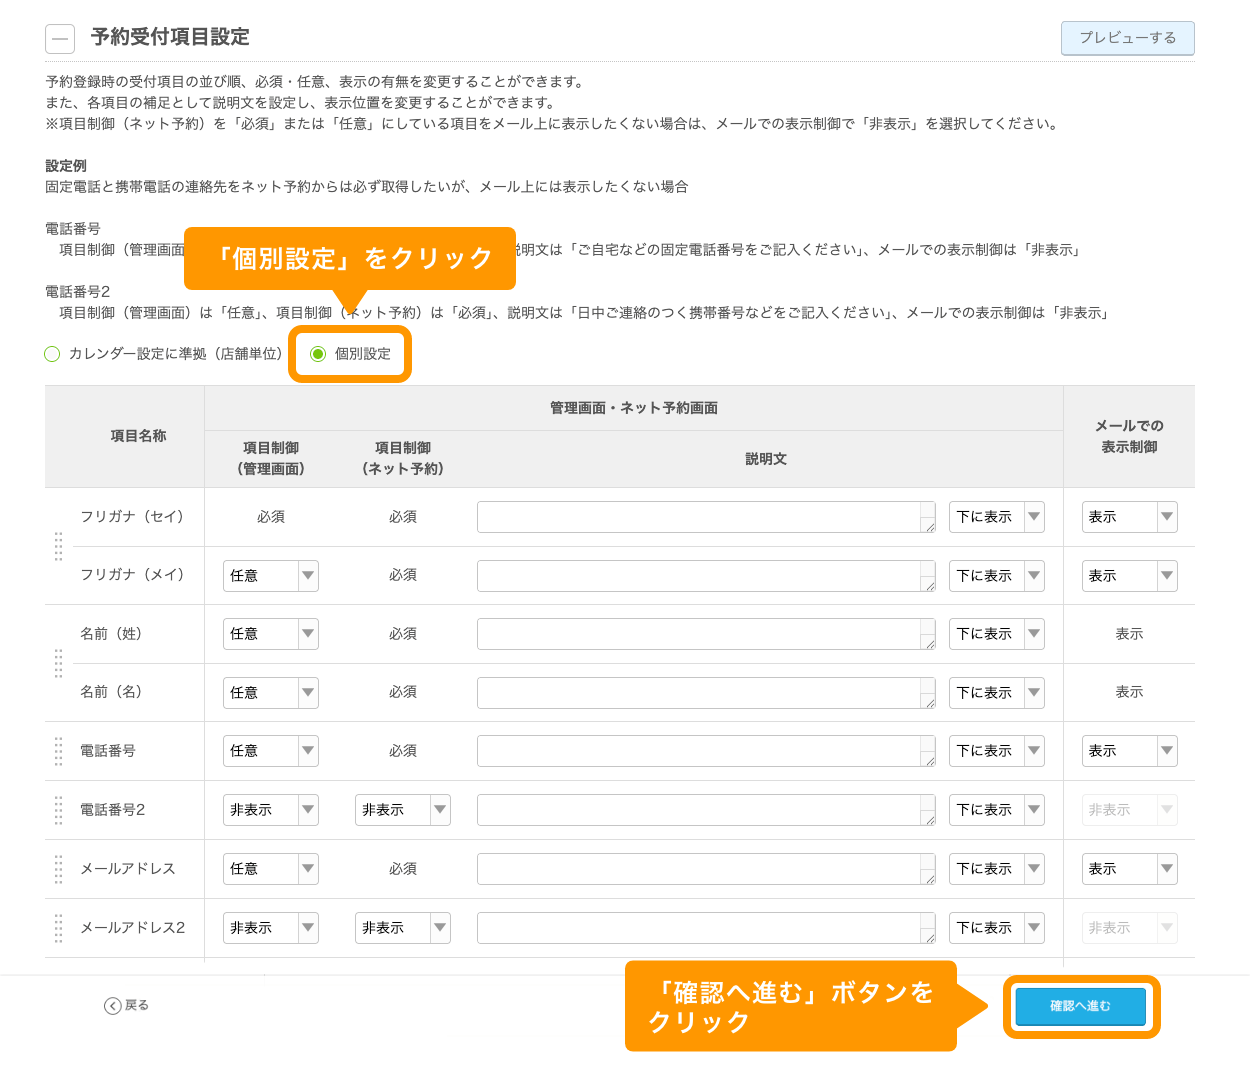
Task: Click description text field for フリガナ（メイ）
Action: click(x=706, y=576)
